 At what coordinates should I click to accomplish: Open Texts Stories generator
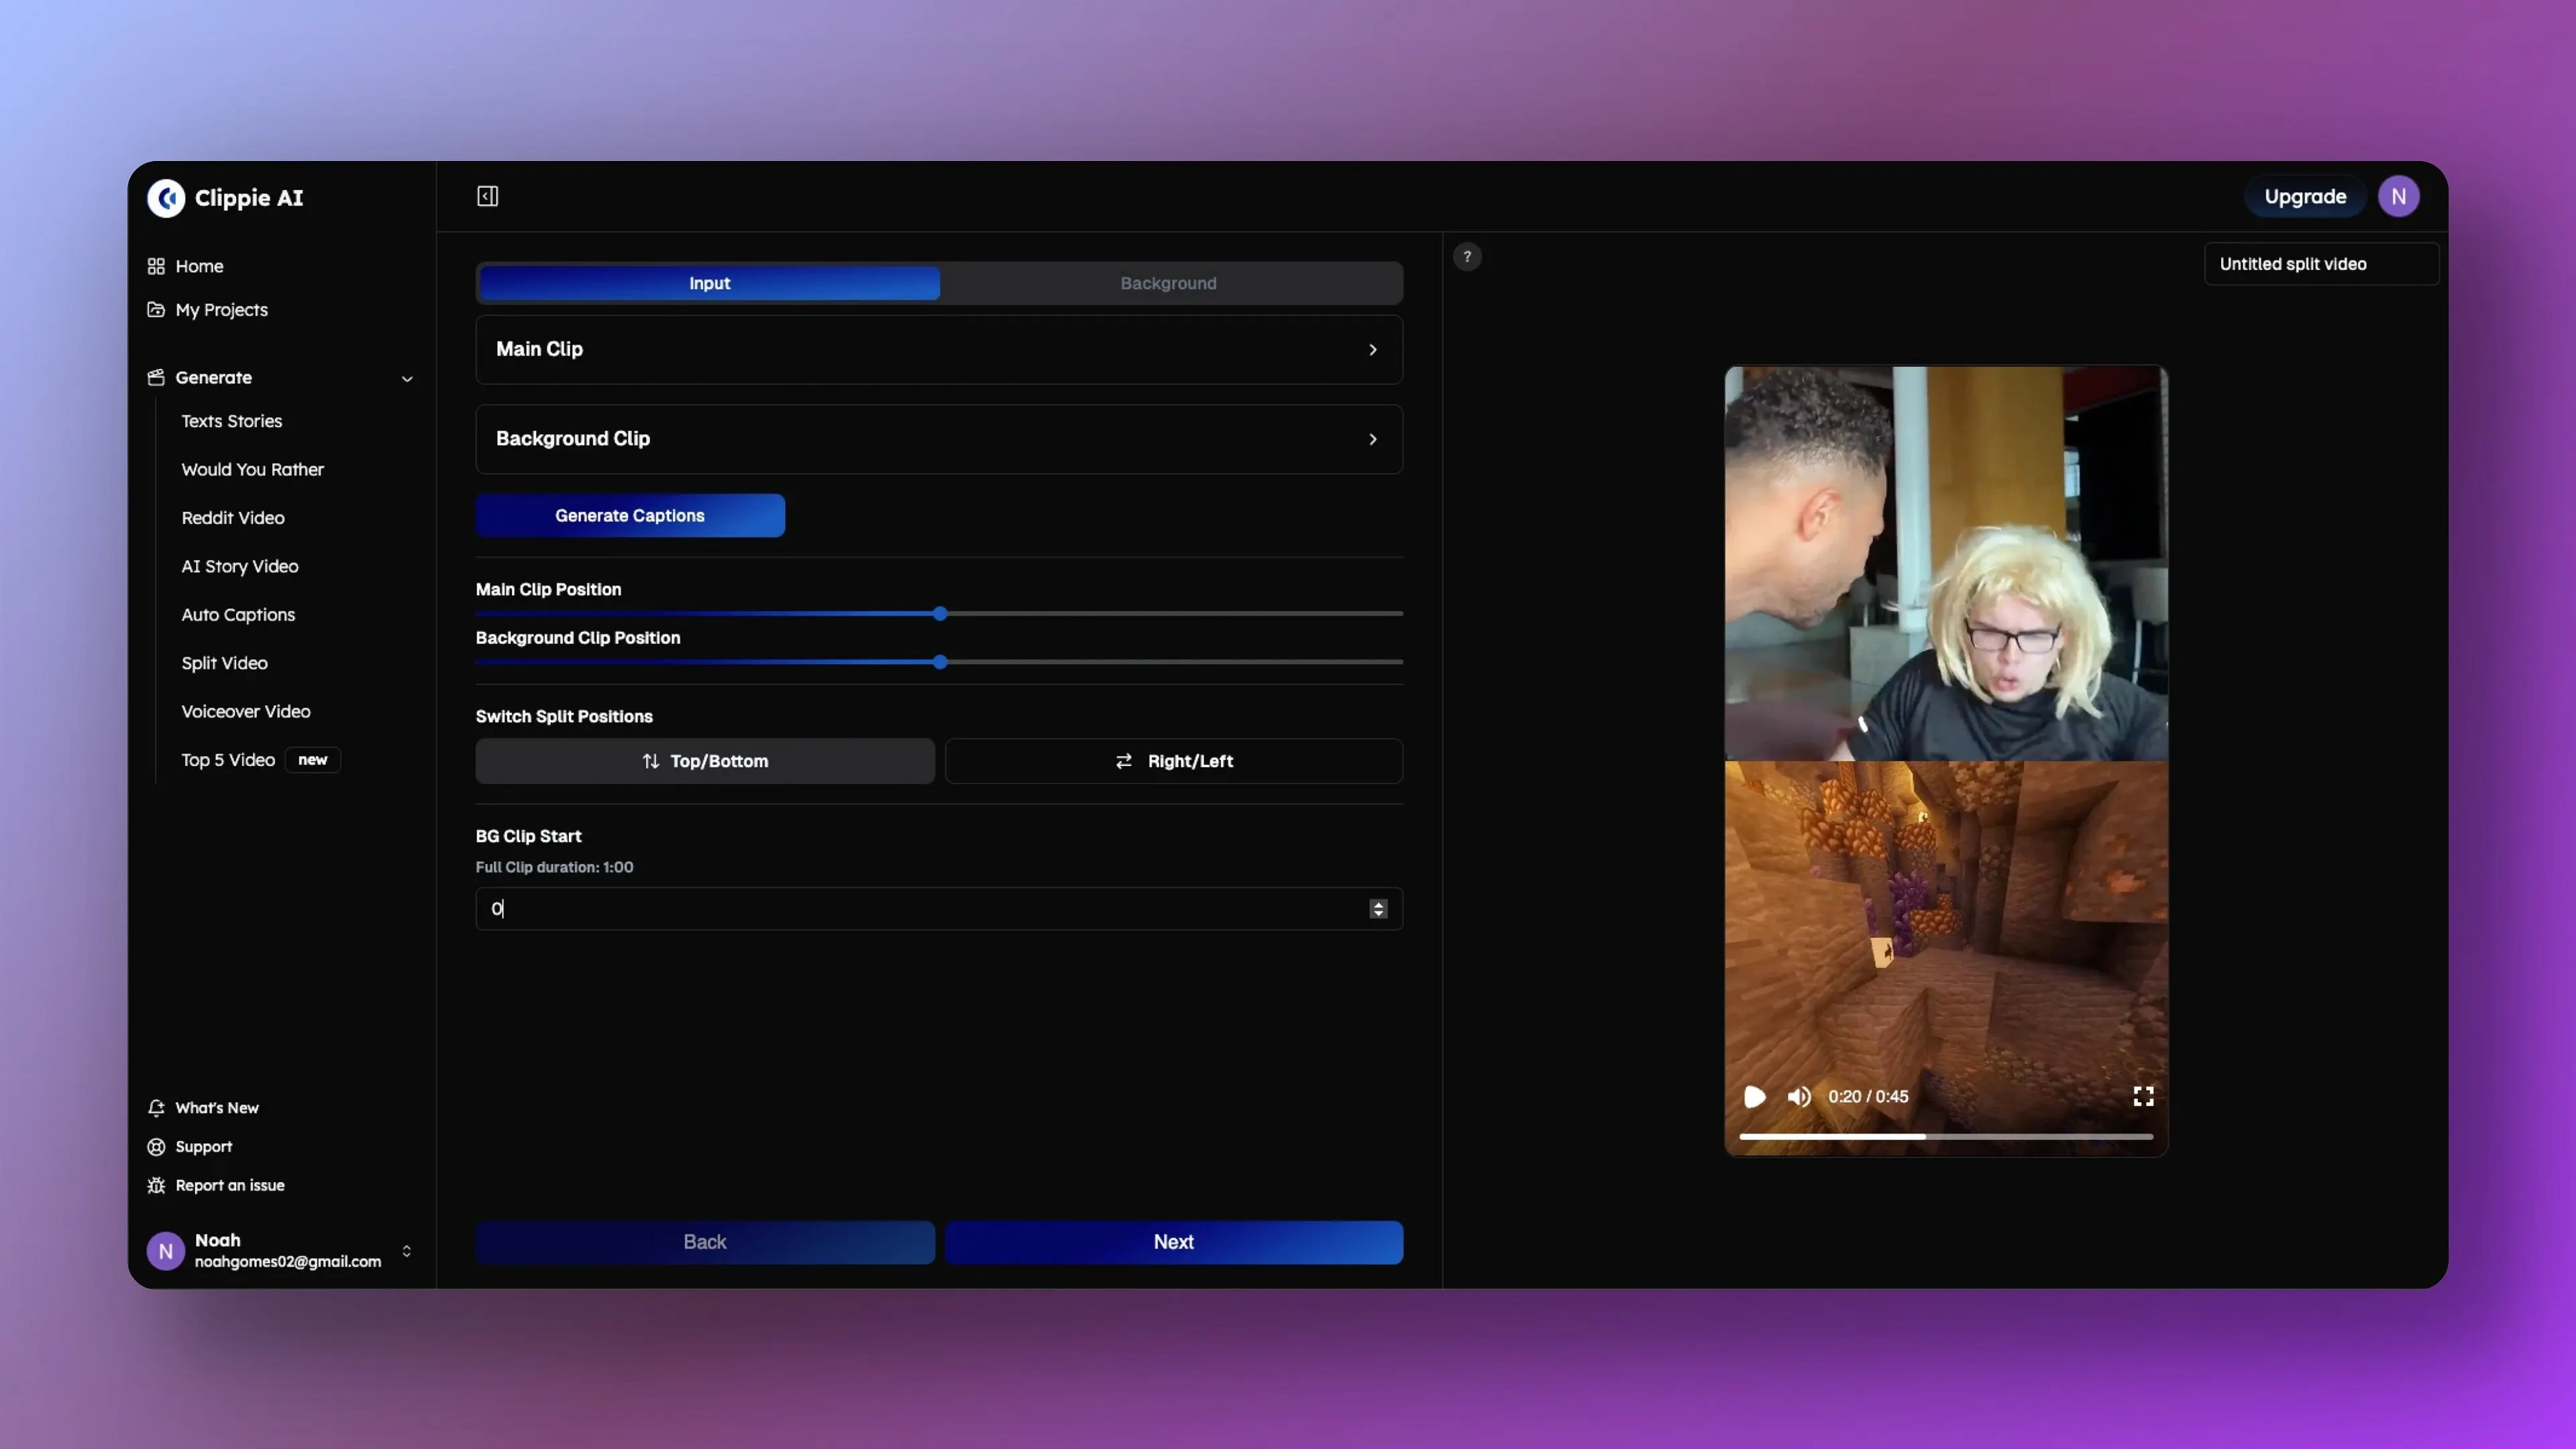pos(231,421)
